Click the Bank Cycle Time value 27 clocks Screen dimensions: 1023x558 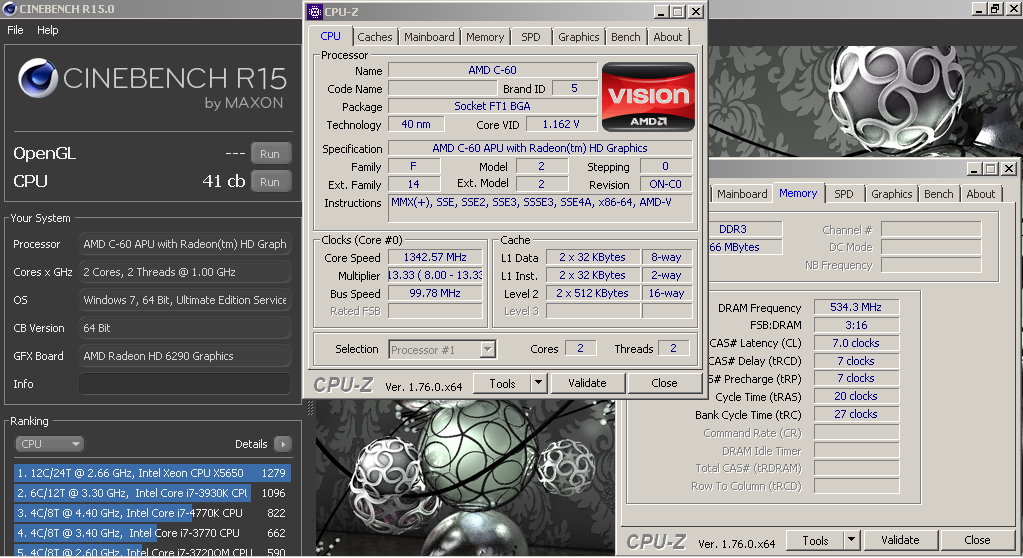coord(856,414)
